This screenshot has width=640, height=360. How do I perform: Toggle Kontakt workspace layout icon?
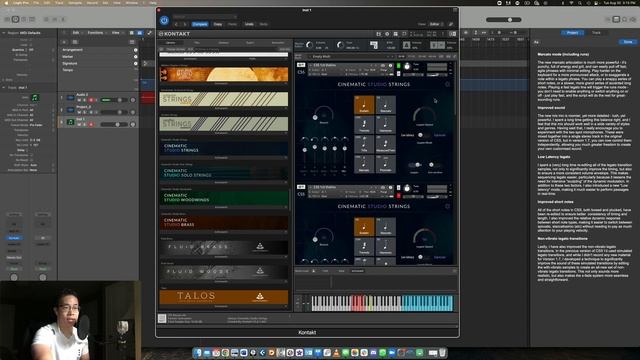click(x=396, y=34)
